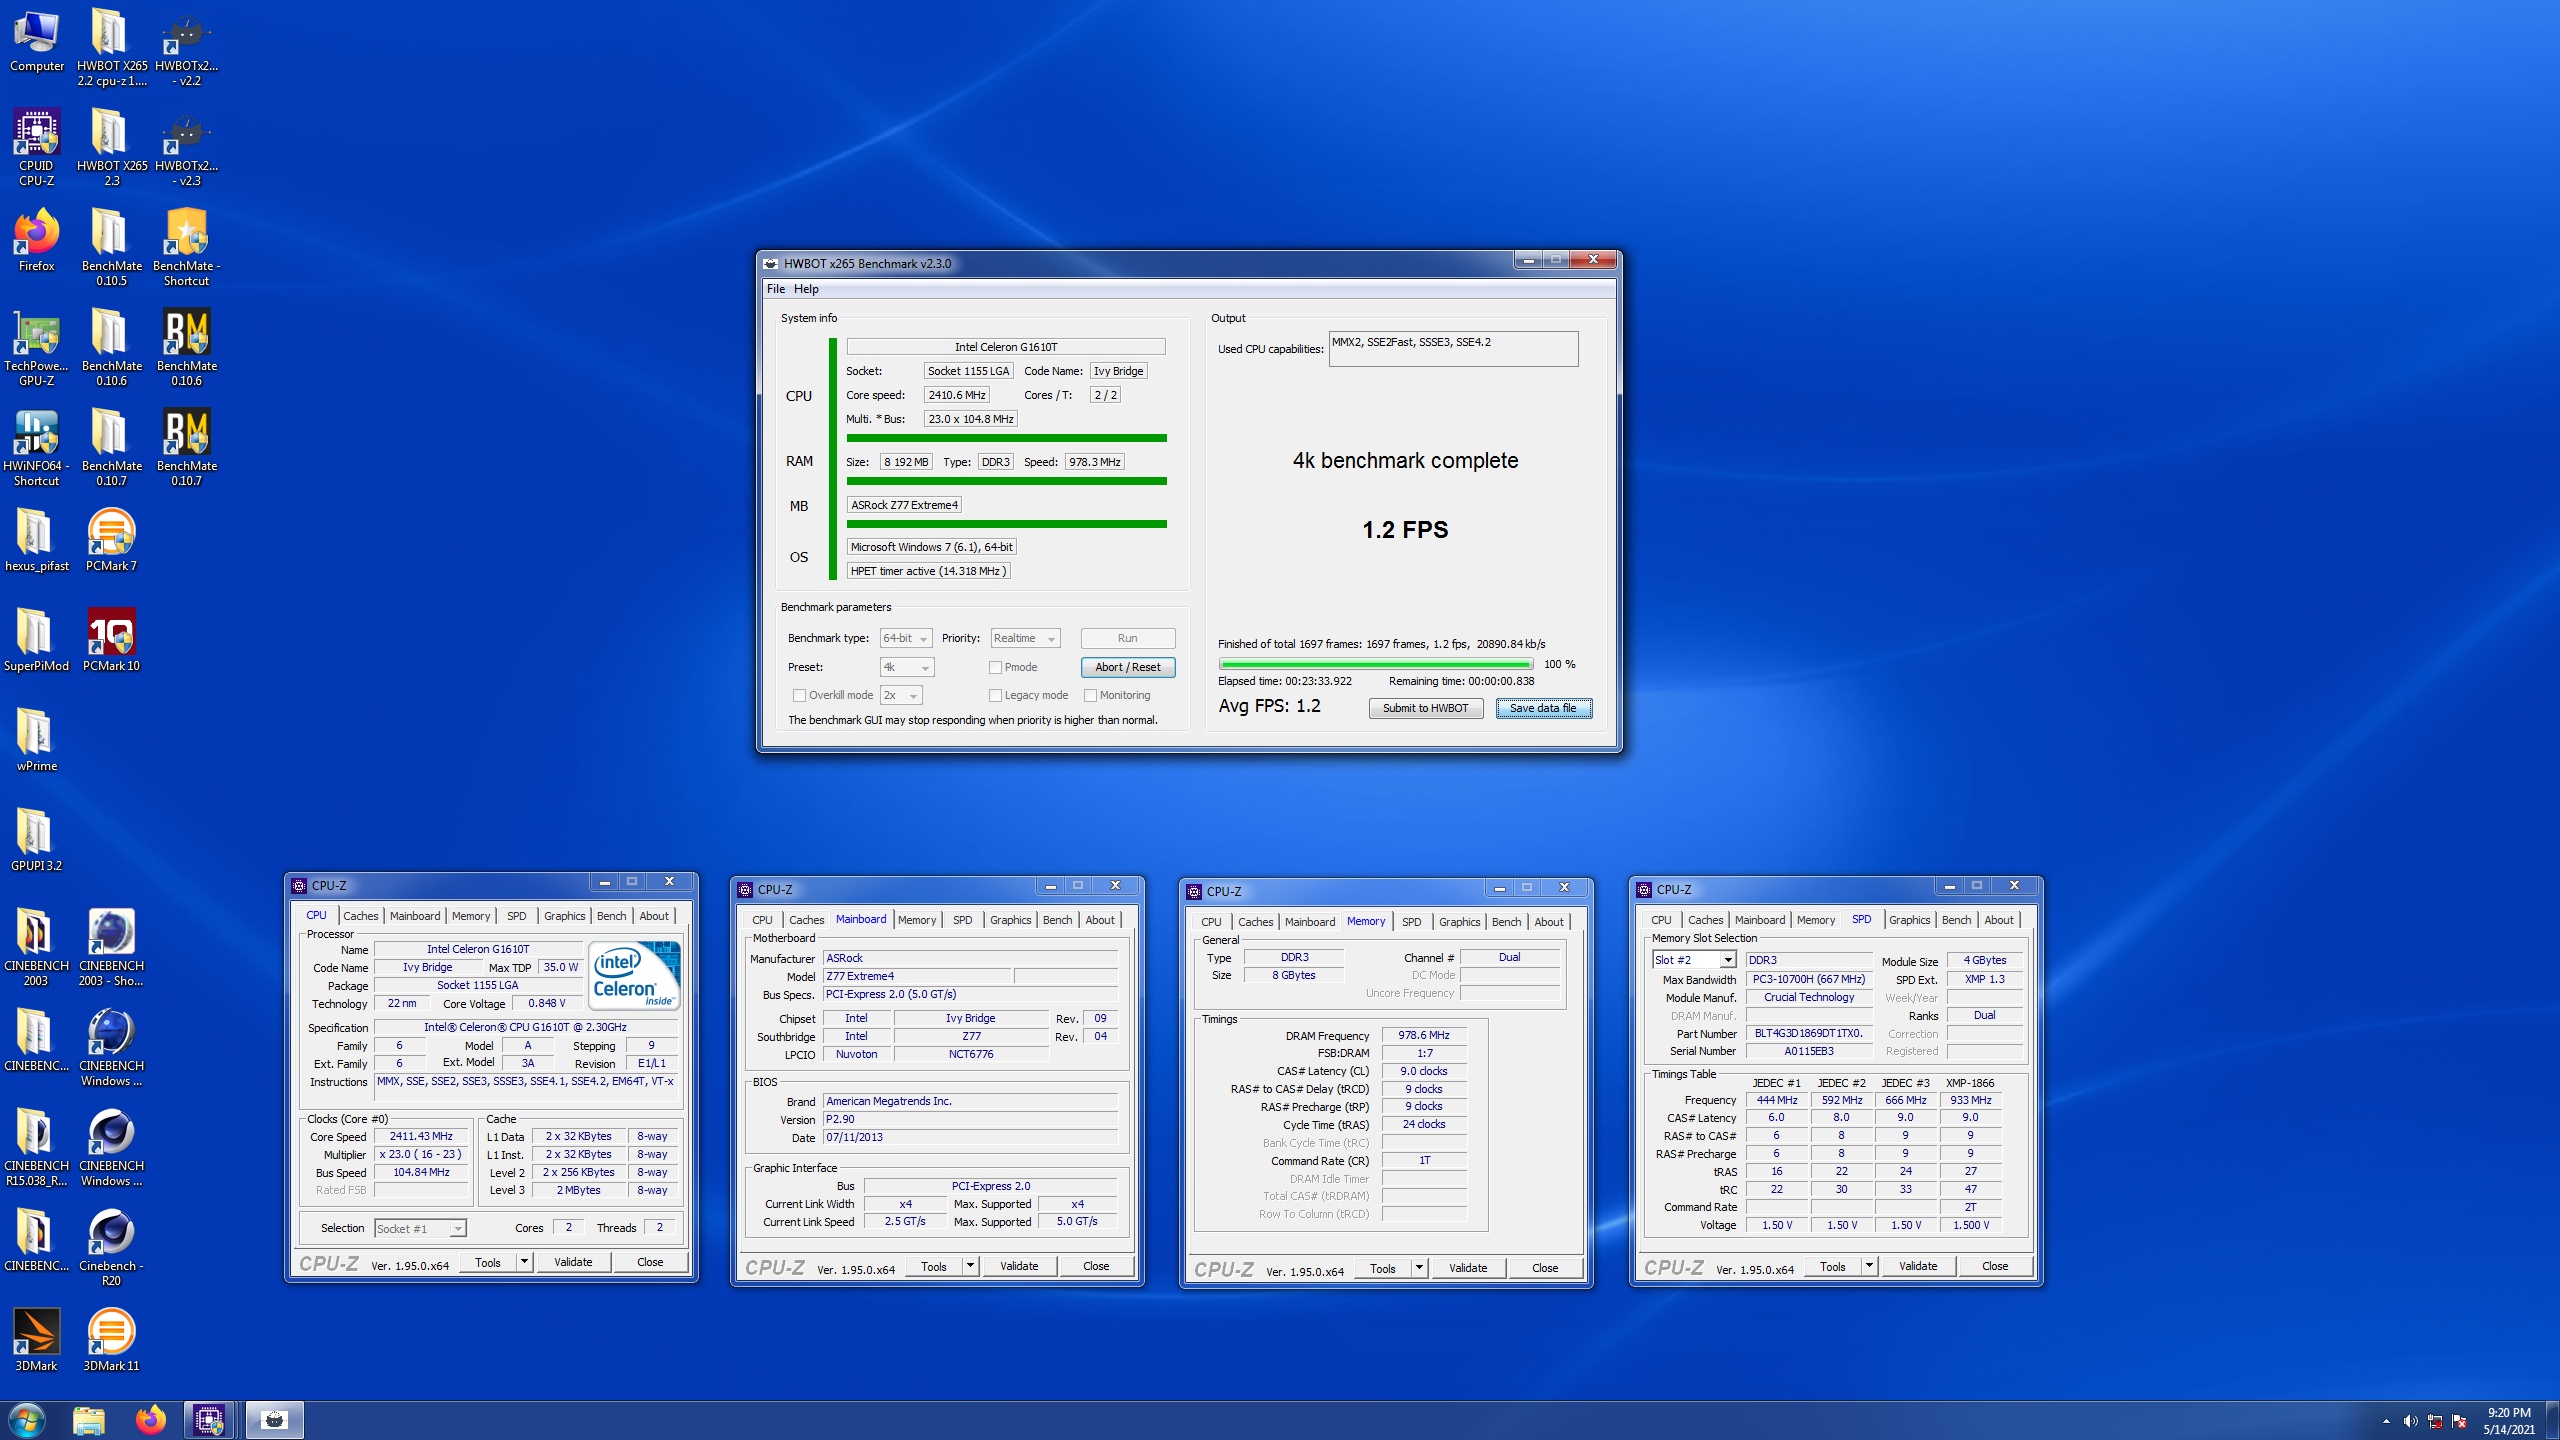The width and height of the screenshot is (2560, 1440).
Task: Open the Overkill mode 2x dropdown
Action: (x=901, y=695)
